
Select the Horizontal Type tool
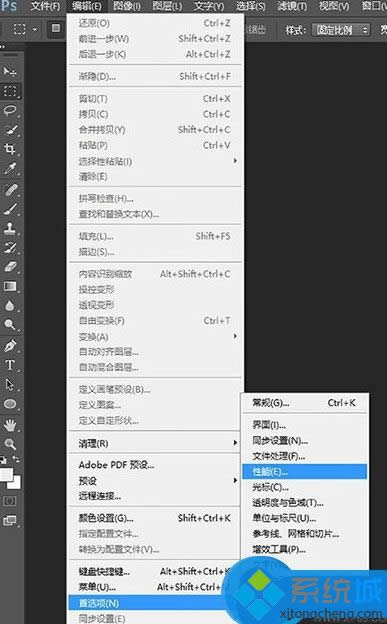(x=10, y=365)
